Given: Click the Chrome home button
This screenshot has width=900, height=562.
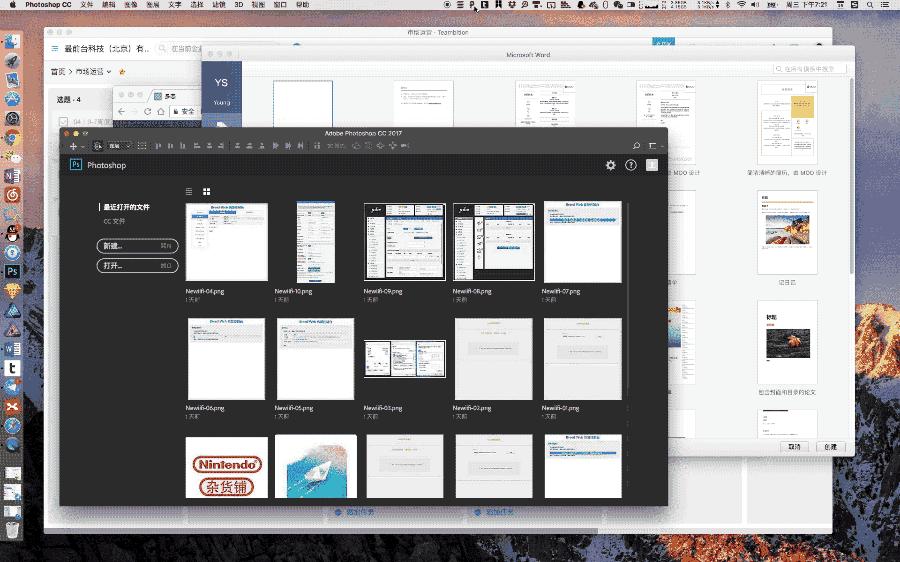Looking at the screenshot, I should pos(161,111).
